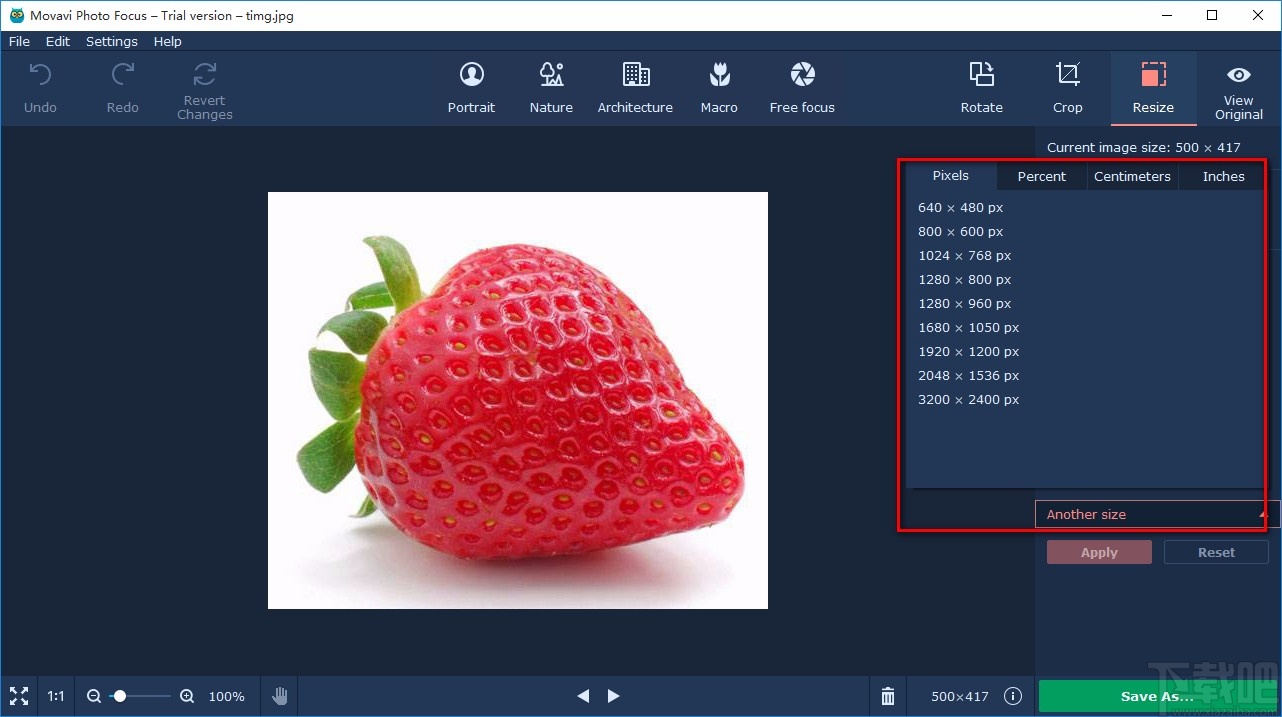Switch to the Percent tab
The height and width of the screenshot is (717, 1282).
(1042, 176)
